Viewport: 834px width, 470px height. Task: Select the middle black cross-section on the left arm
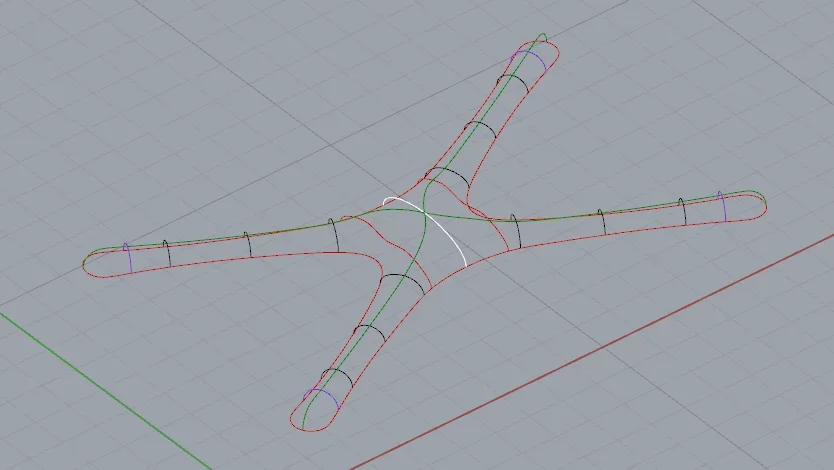(247, 244)
